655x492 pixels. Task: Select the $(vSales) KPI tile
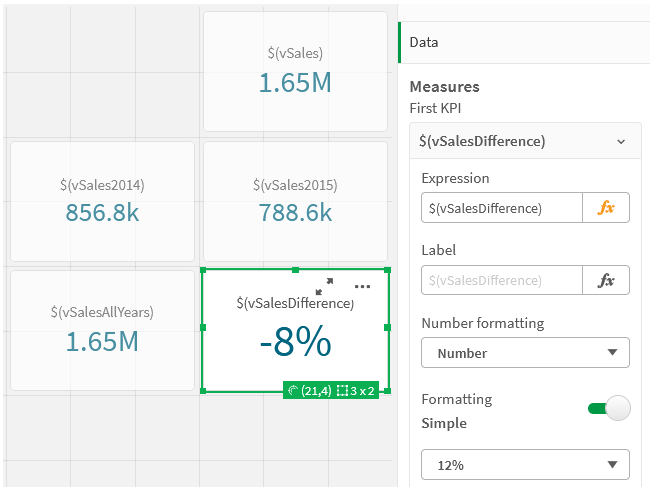[295, 71]
